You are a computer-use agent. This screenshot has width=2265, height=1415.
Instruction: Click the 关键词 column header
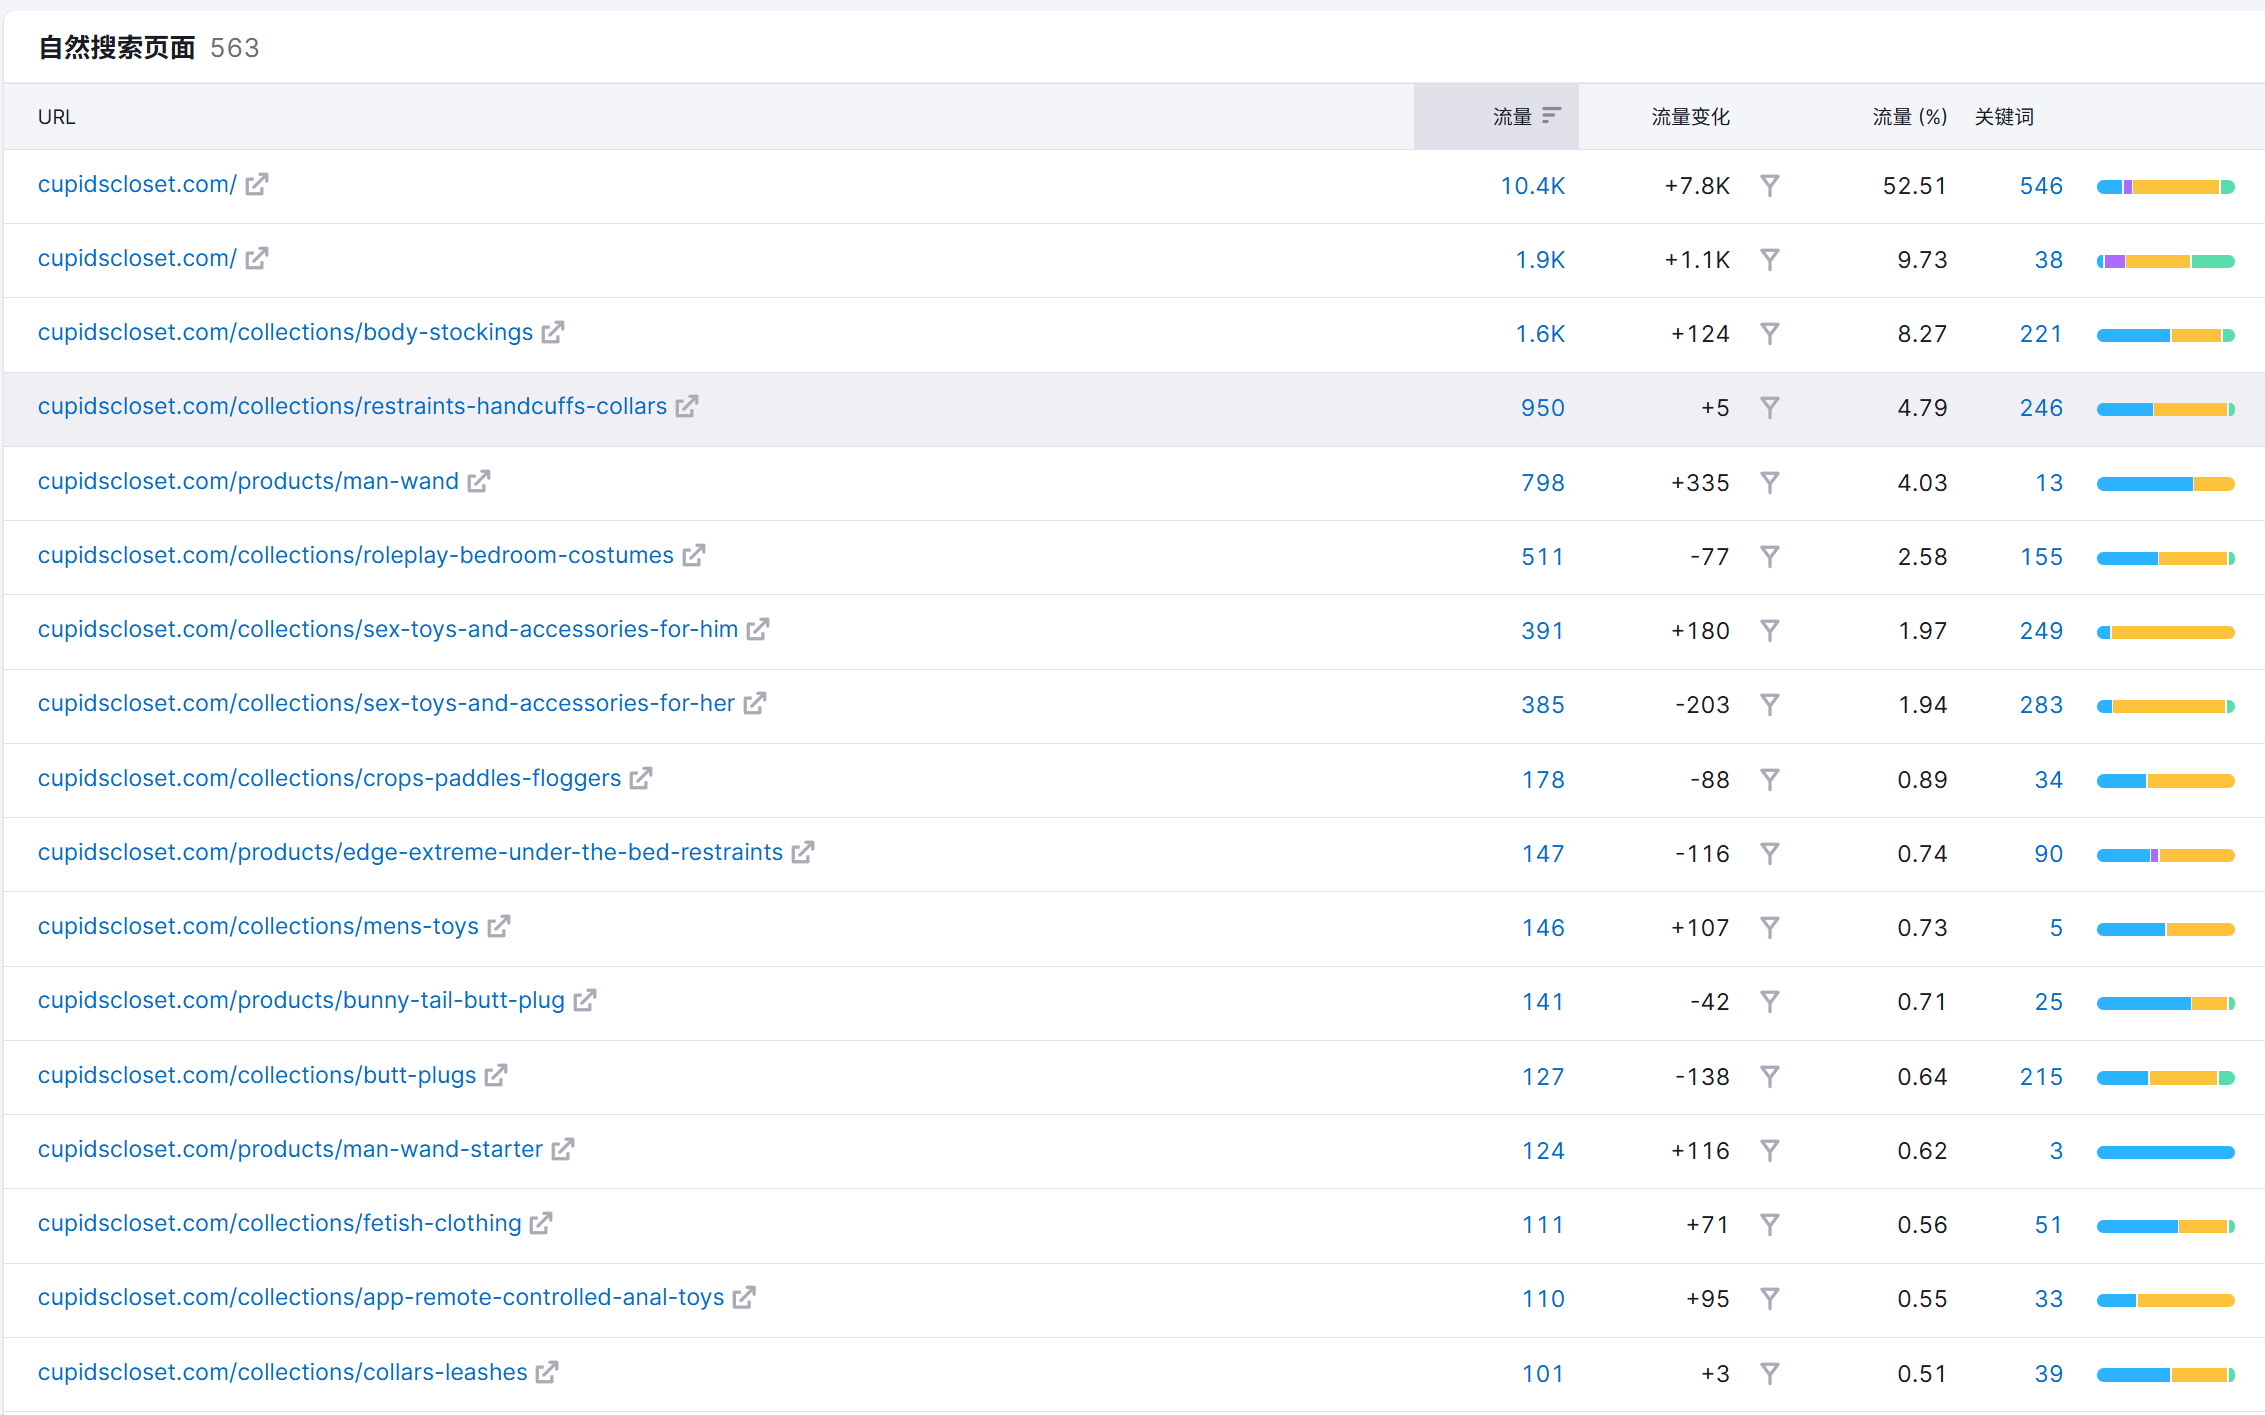point(2003,117)
